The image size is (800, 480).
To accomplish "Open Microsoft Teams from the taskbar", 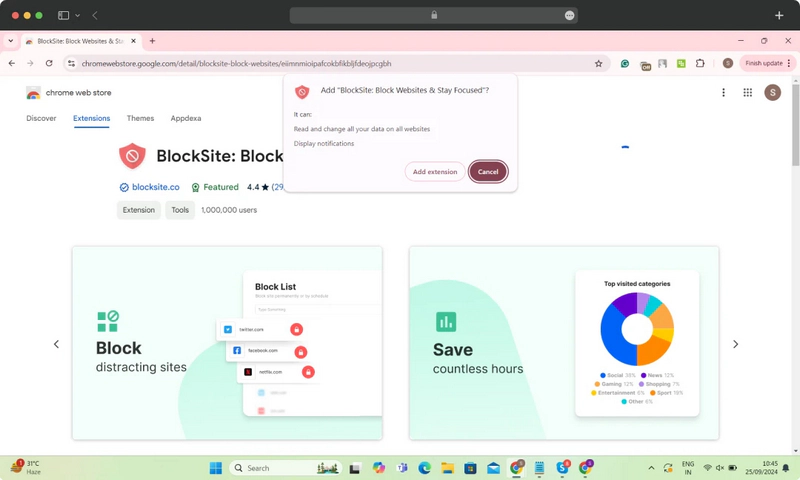I will 402,468.
